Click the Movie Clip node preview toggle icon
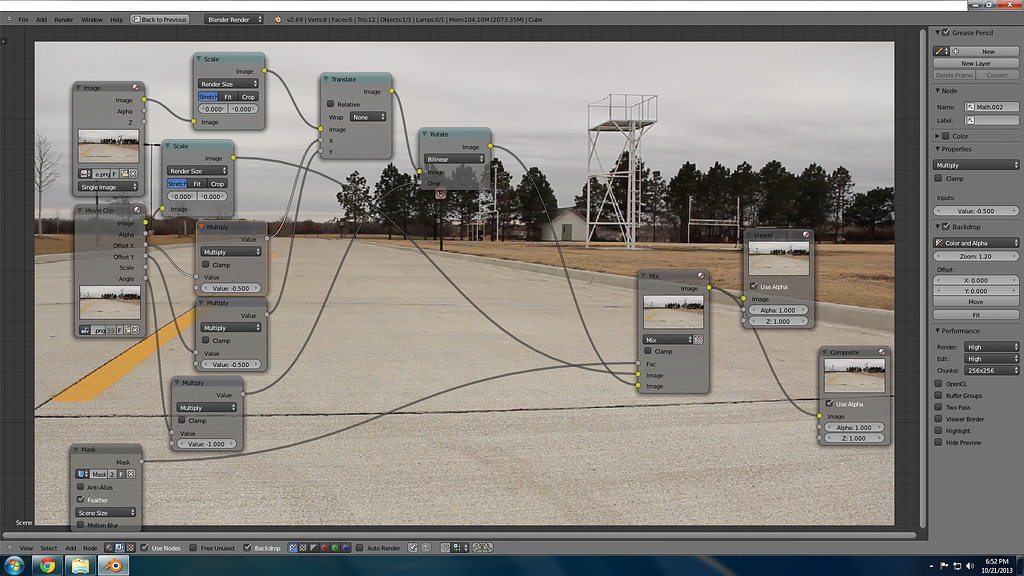 coord(137,210)
